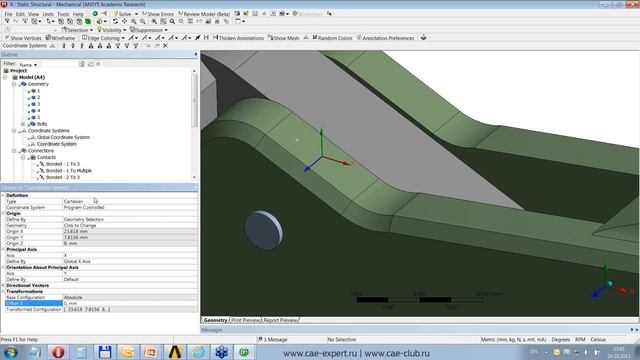Click the Opera icon in taskbar

58,352
